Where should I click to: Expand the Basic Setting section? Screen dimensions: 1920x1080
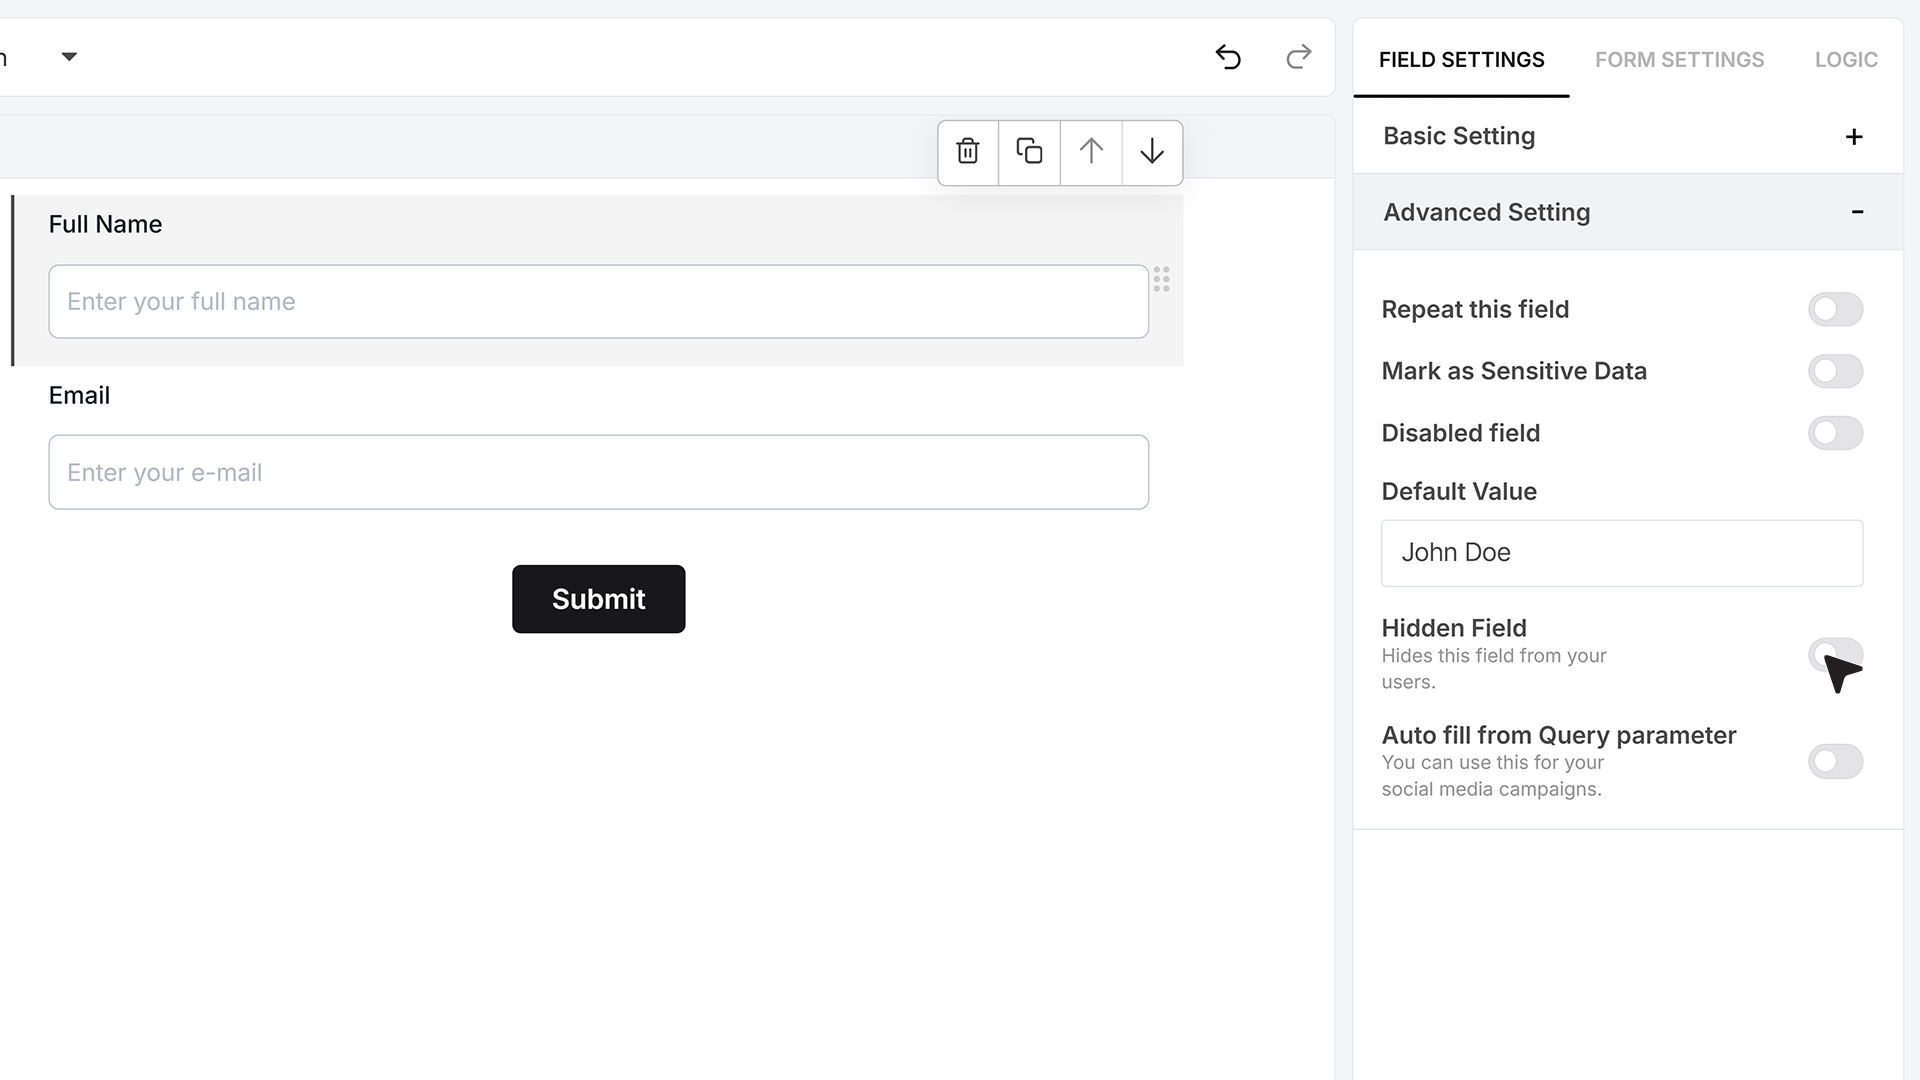pos(1628,136)
